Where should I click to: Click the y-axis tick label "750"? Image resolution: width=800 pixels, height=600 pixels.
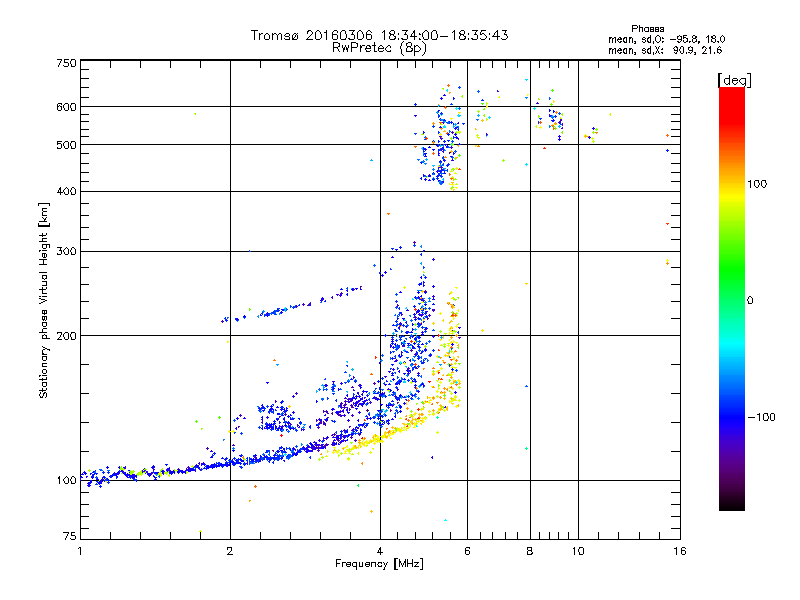point(66,63)
